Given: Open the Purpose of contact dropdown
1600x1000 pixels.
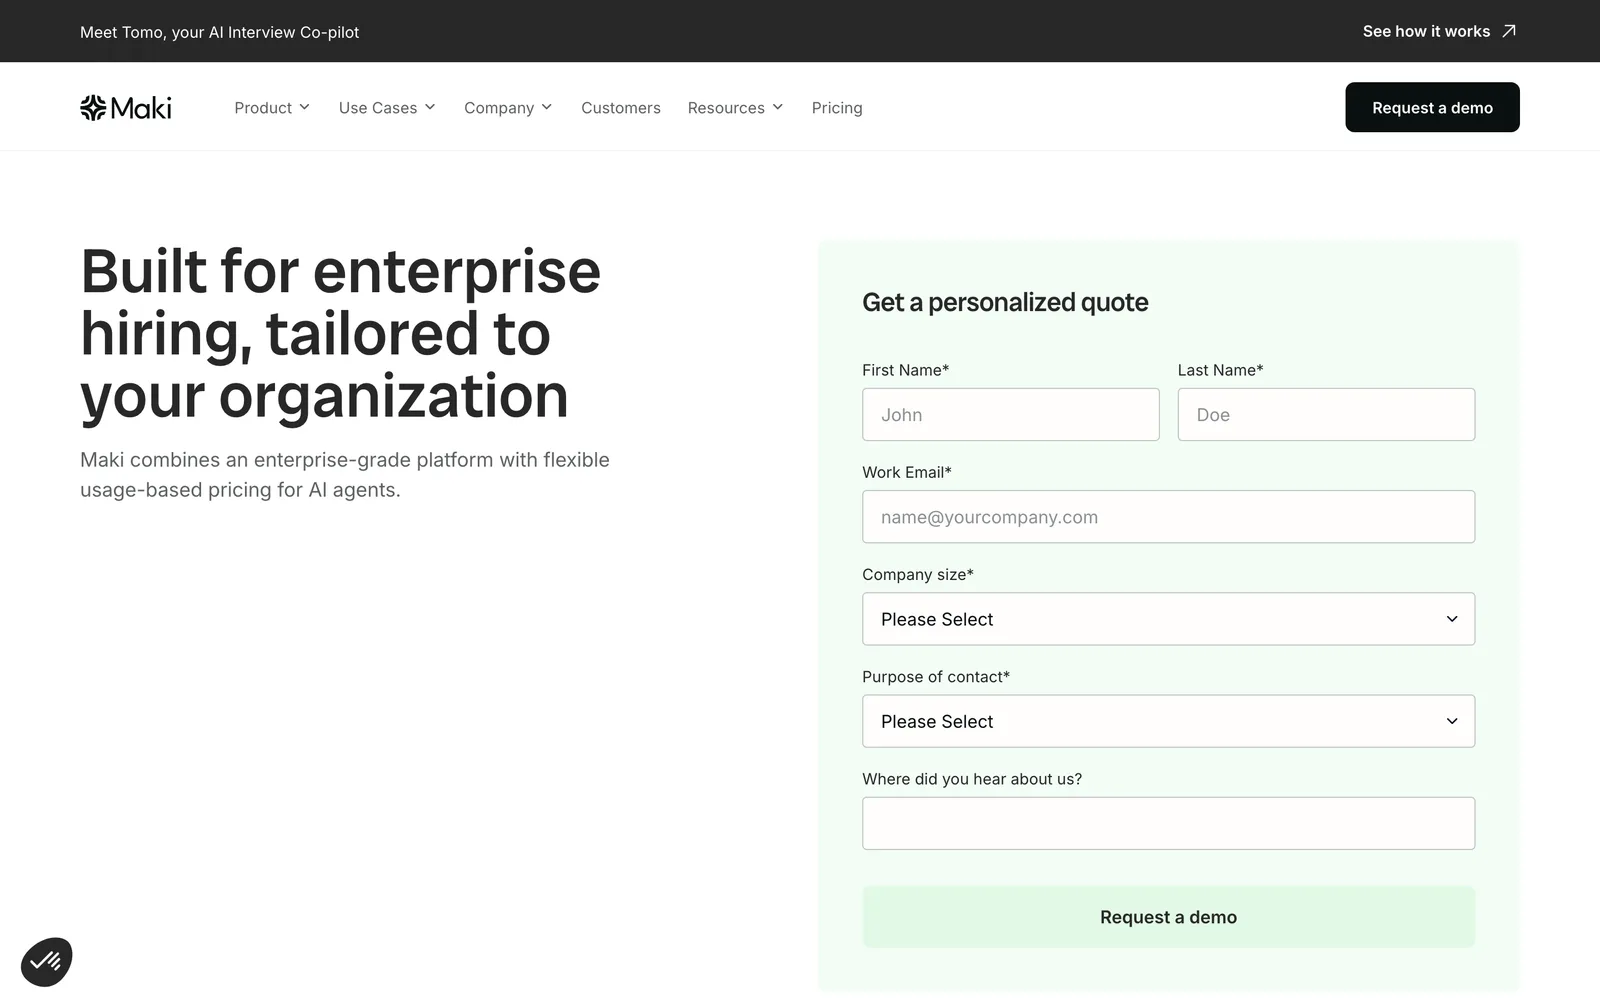Looking at the screenshot, I should tap(1168, 721).
